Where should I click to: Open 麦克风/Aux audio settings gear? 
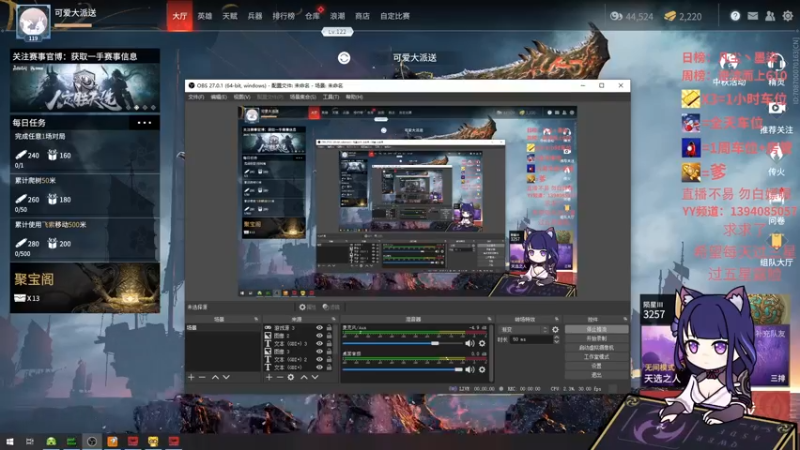pyautogui.click(x=482, y=343)
